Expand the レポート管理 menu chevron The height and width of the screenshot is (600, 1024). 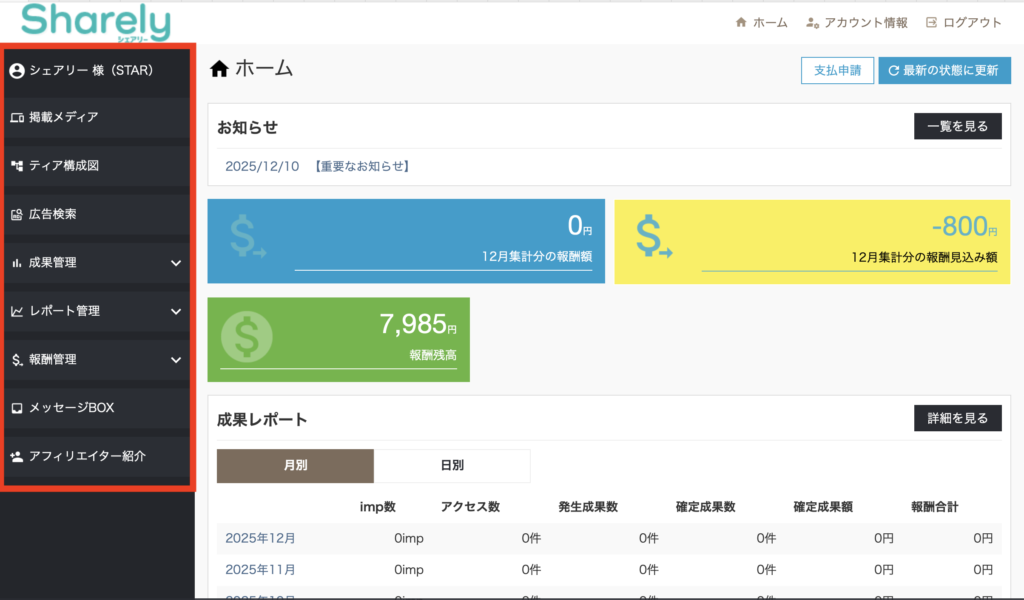tap(176, 311)
